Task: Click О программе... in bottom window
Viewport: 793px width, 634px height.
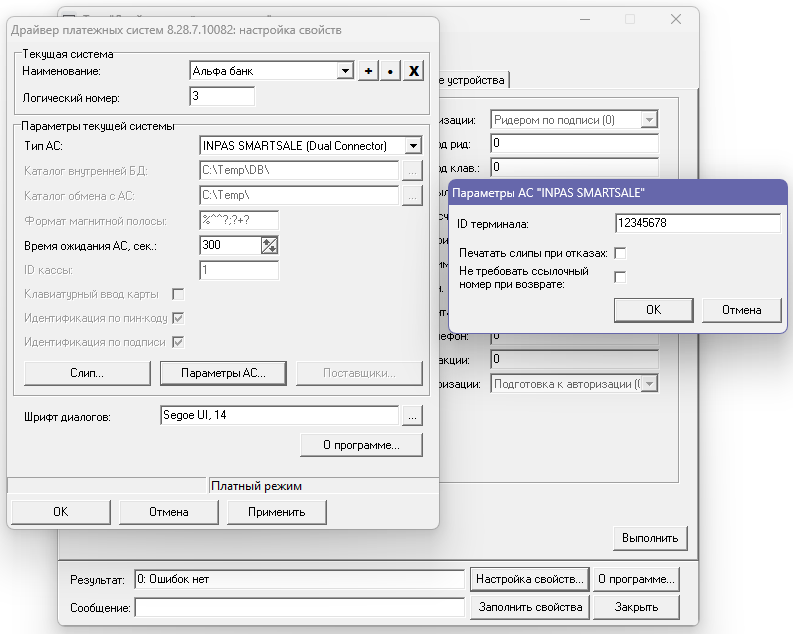Action: 636,579
